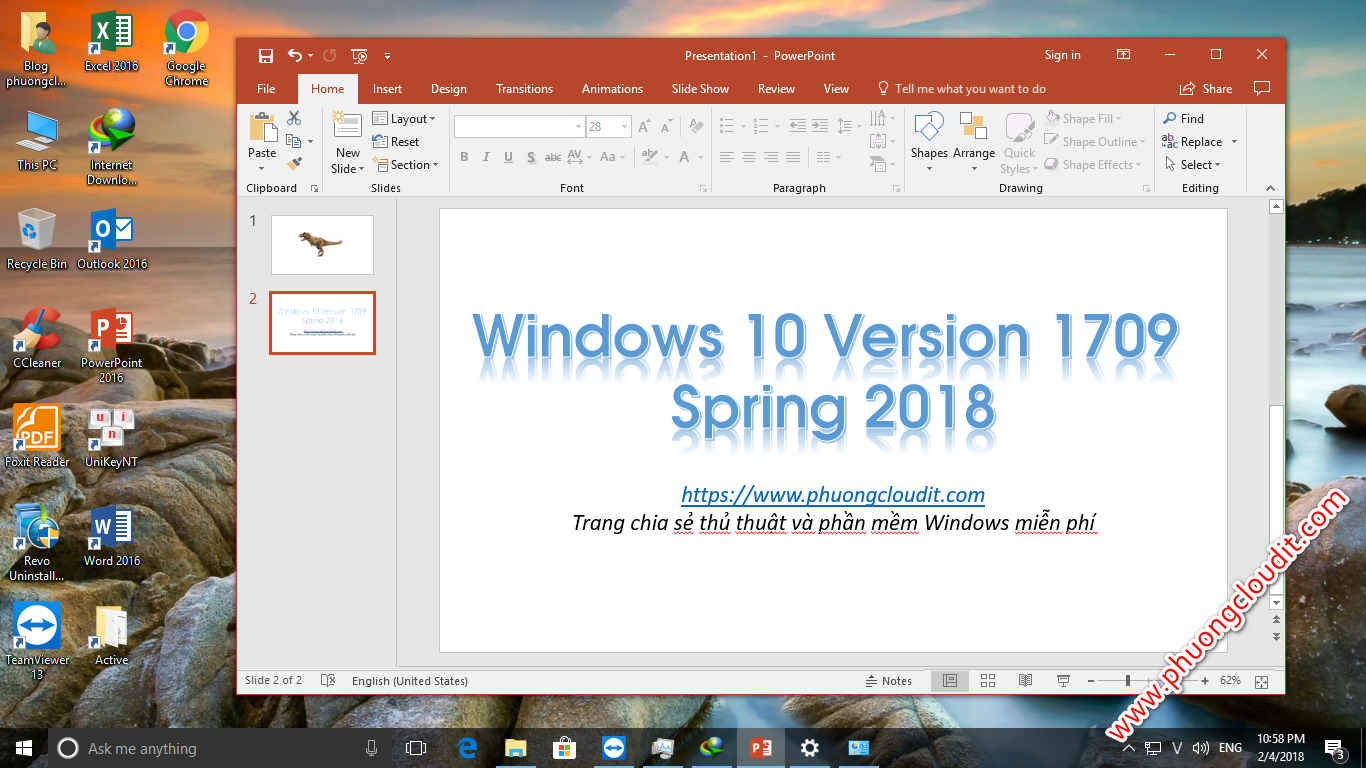
Task: Click the spell check icon in status bar
Action: (327, 681)
